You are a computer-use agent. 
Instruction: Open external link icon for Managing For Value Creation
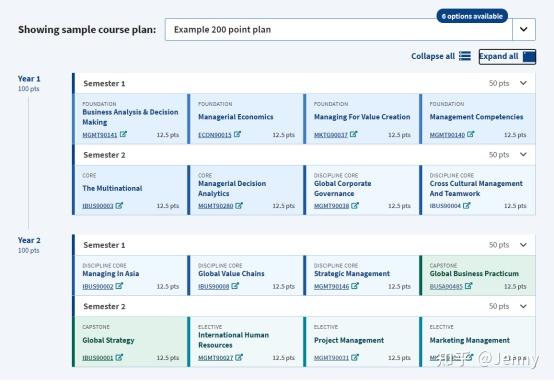354,134
